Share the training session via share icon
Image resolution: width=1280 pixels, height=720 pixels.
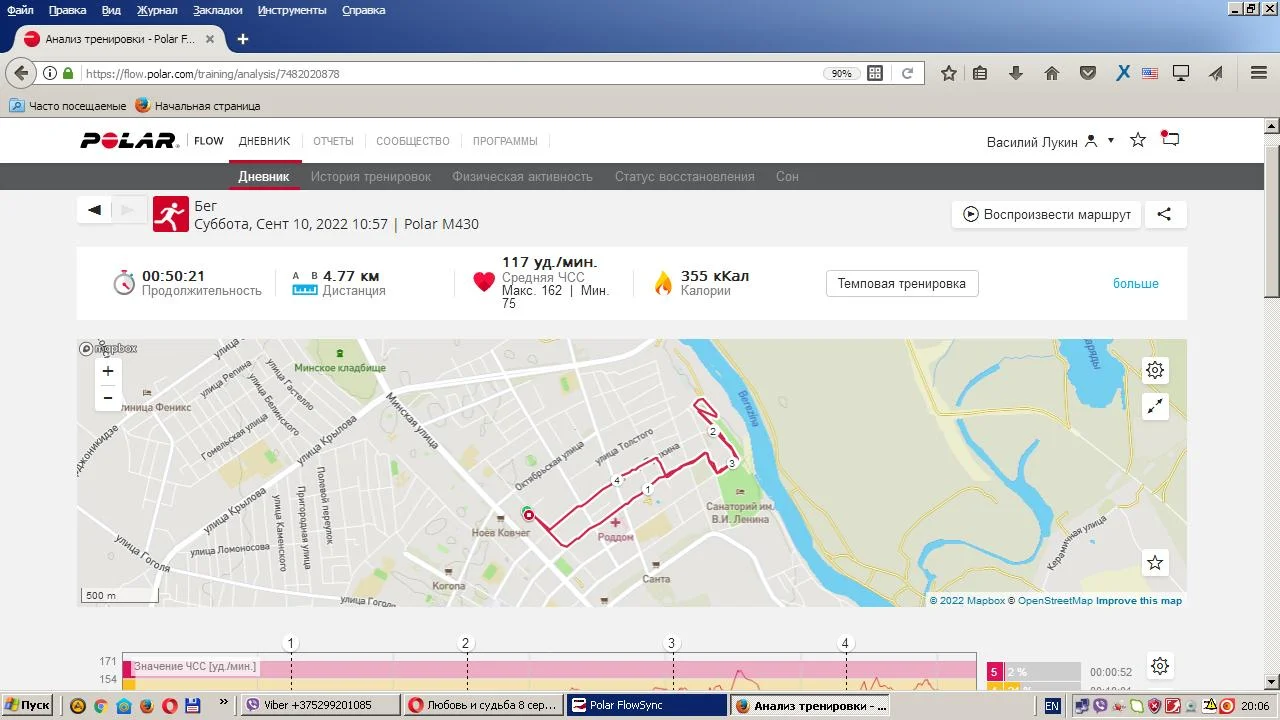tap(1164, 214)
